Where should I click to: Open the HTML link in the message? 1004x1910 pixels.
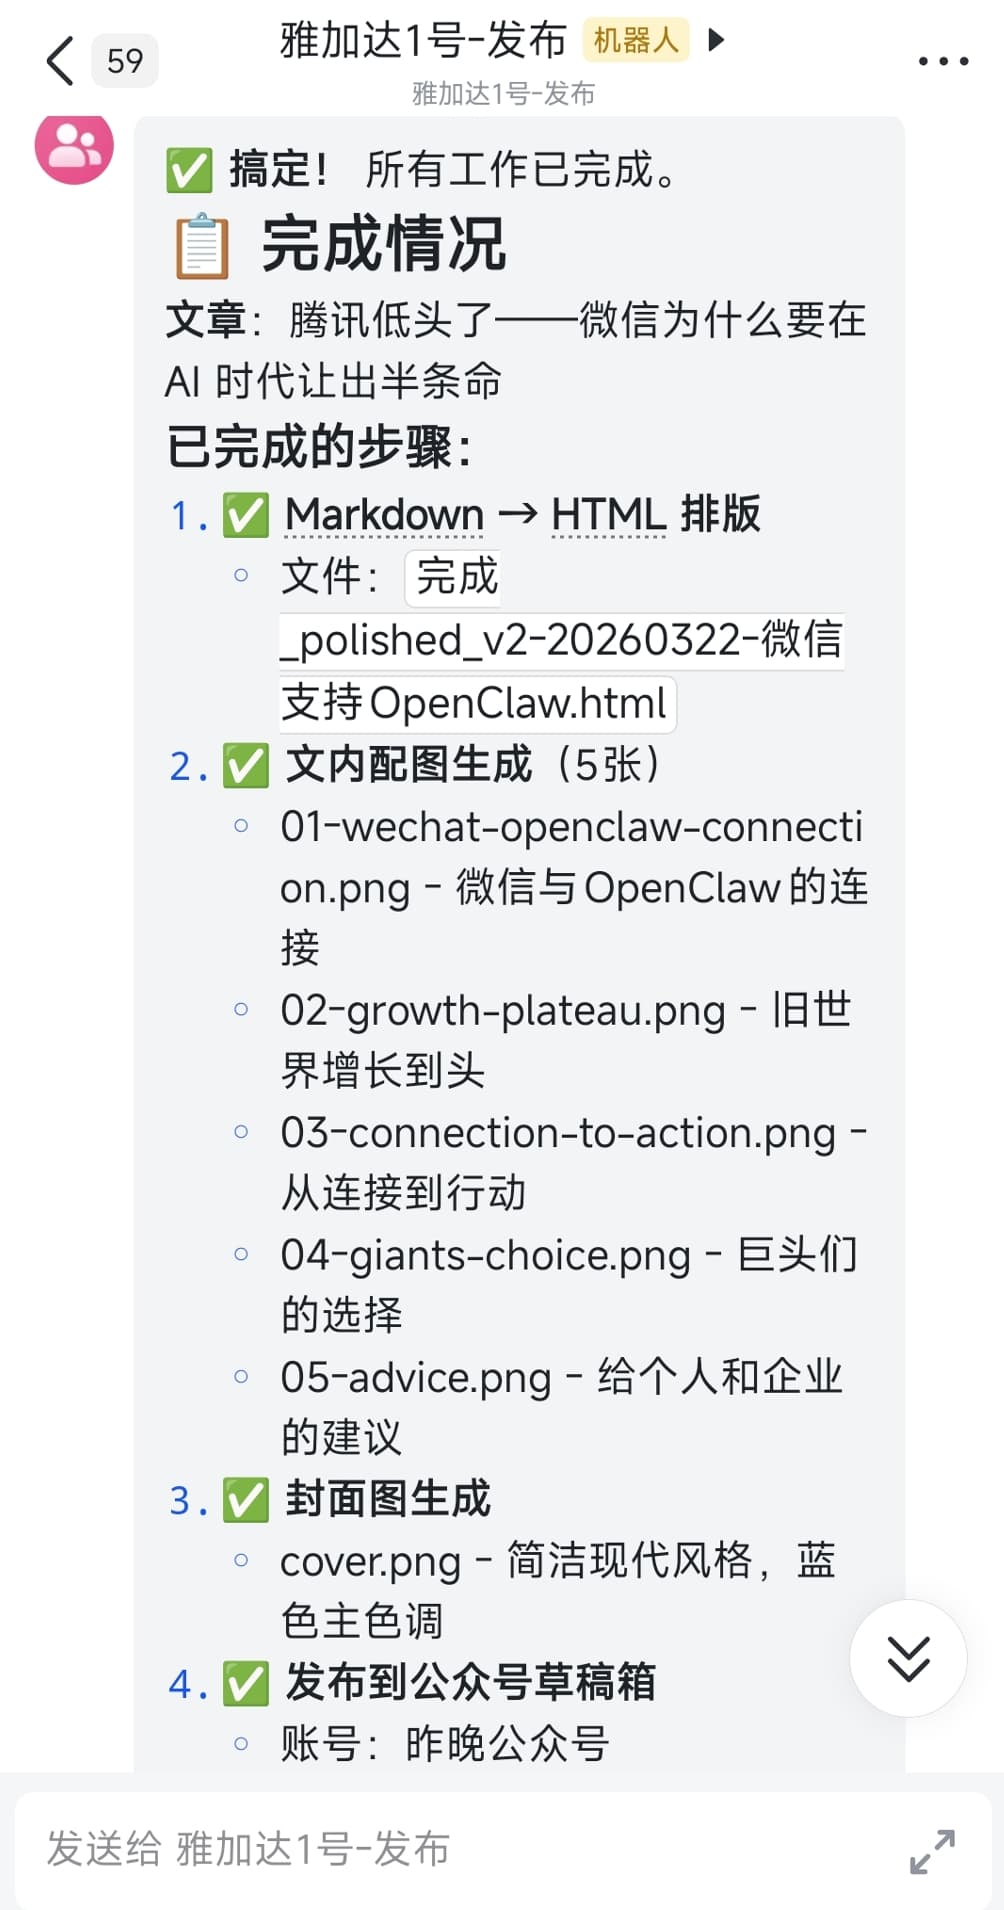tap(608, 514)
